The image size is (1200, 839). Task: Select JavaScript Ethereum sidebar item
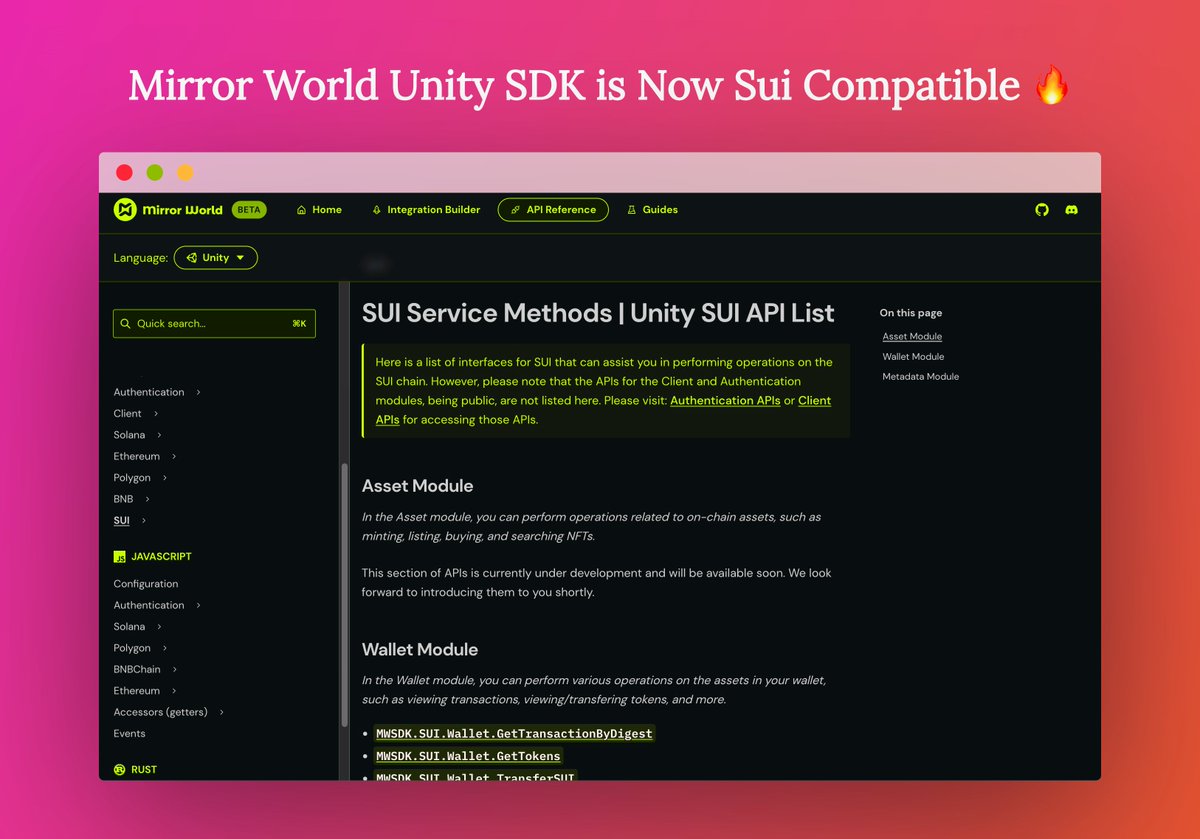coord(137,691)
